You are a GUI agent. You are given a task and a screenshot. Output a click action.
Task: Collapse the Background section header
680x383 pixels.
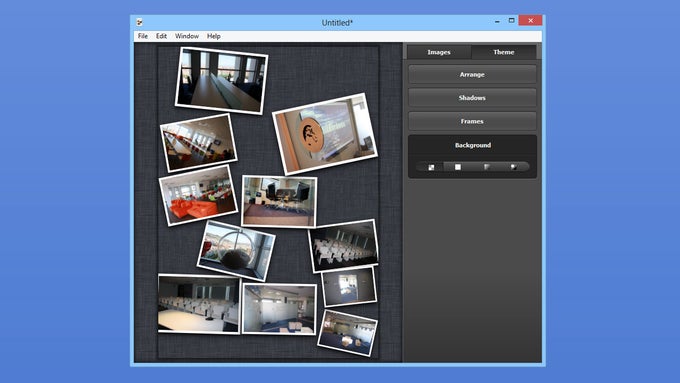click(x=473, y=145)
